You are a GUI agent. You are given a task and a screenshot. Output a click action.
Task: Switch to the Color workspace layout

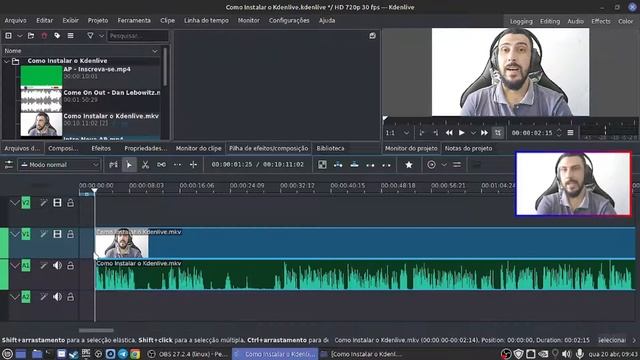point(625,21)
